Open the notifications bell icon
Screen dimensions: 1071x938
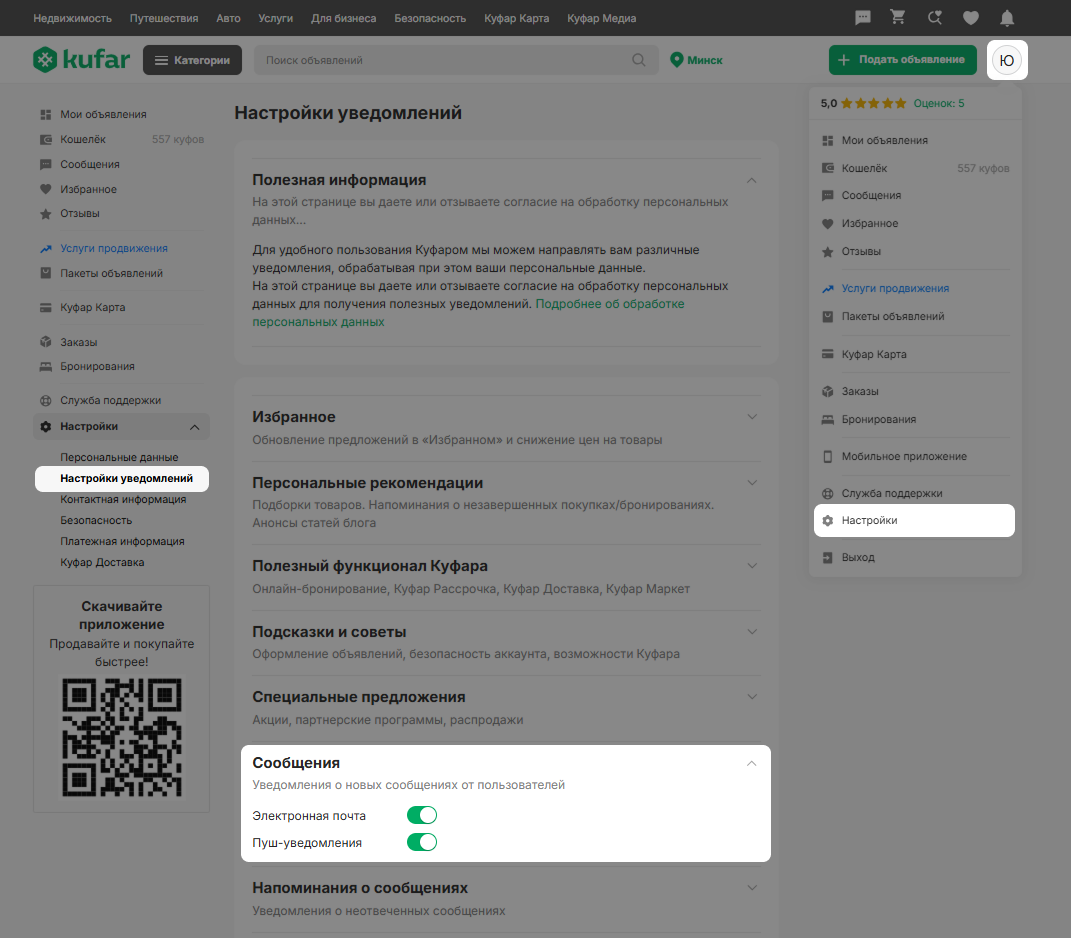1007,18
